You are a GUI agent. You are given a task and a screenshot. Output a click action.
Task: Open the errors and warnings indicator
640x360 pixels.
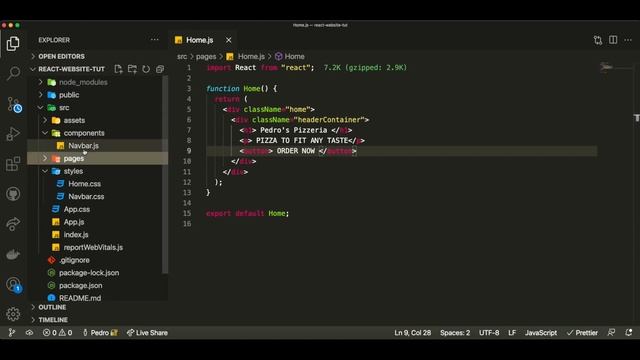coord(58,333)
